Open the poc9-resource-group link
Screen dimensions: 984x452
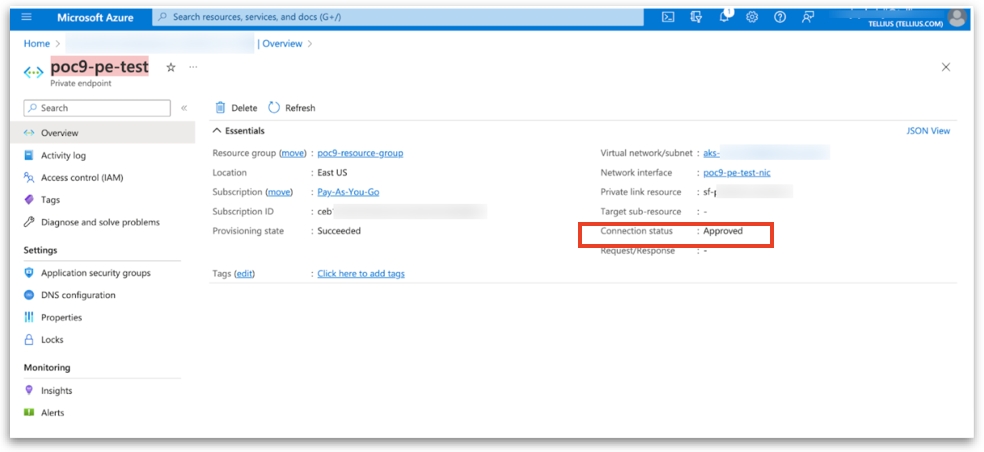pos(360,153)
